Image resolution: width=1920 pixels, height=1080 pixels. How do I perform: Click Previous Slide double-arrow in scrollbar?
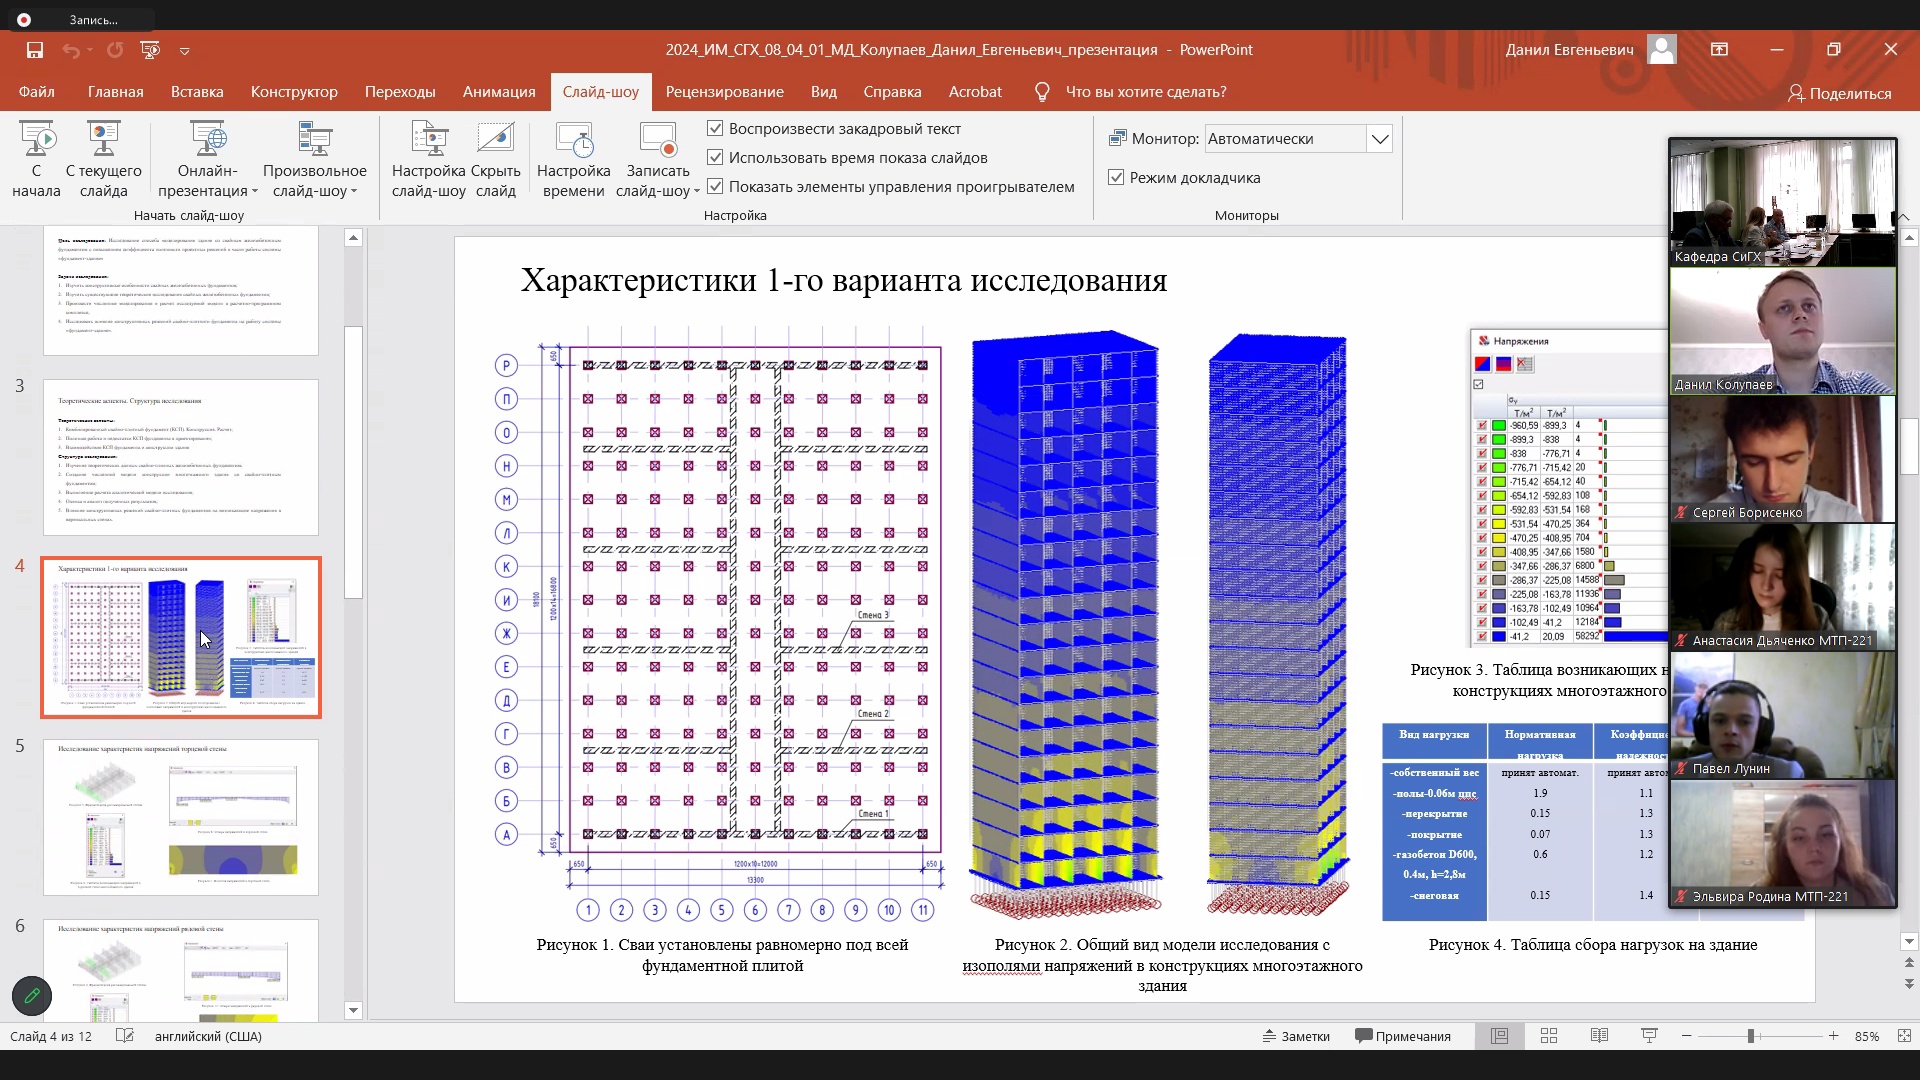click(x=1909, y=963)
